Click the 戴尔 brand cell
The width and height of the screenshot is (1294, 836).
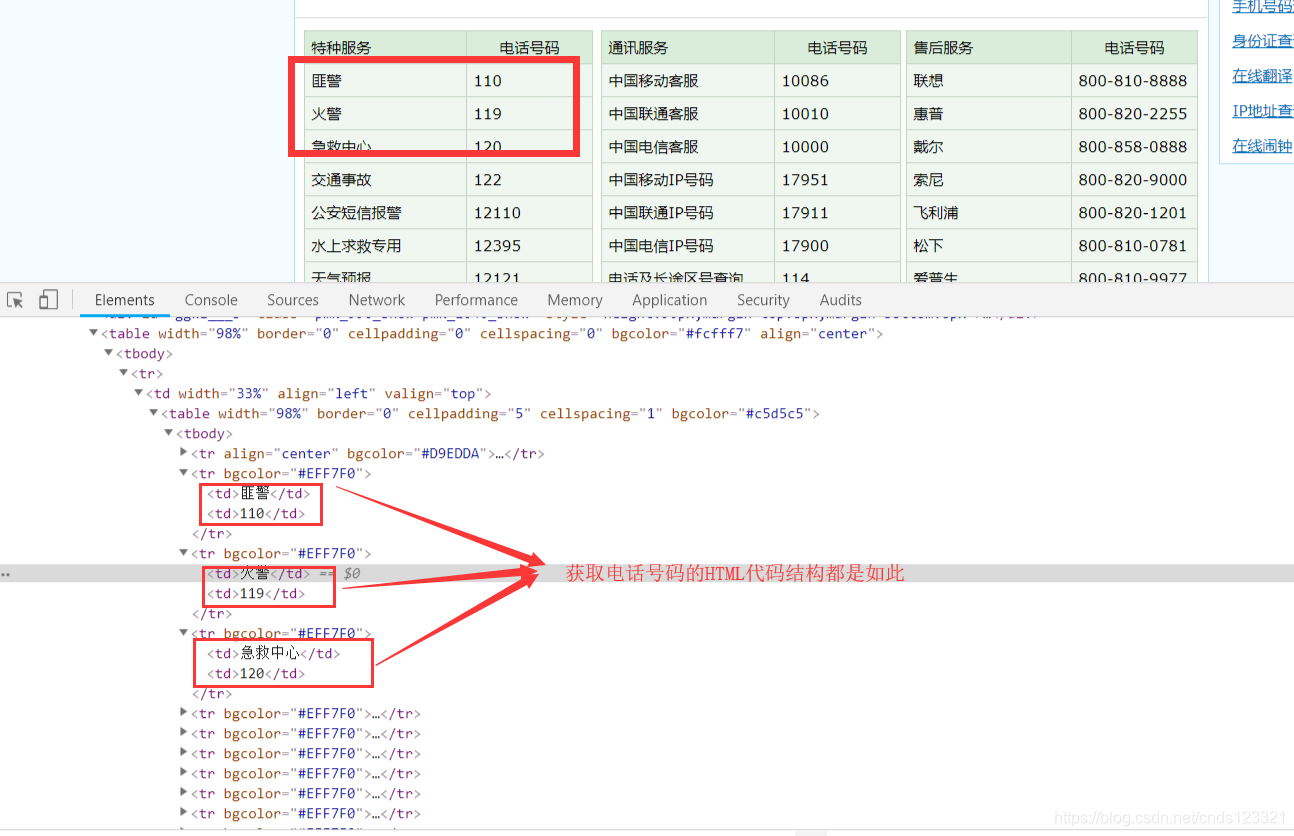point(989,146)
